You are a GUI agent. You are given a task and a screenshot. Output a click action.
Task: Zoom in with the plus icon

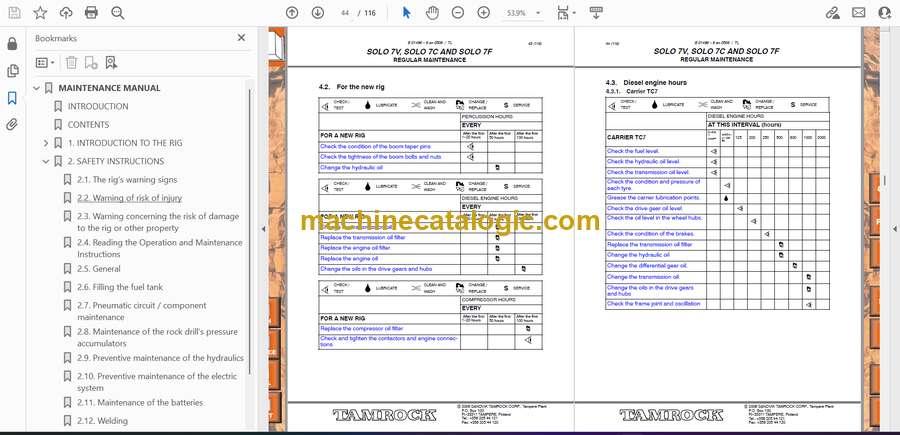tap(484, 13)
